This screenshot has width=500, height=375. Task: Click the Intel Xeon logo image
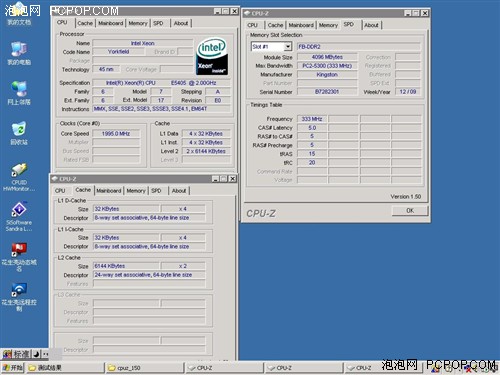tap(212, 56)
